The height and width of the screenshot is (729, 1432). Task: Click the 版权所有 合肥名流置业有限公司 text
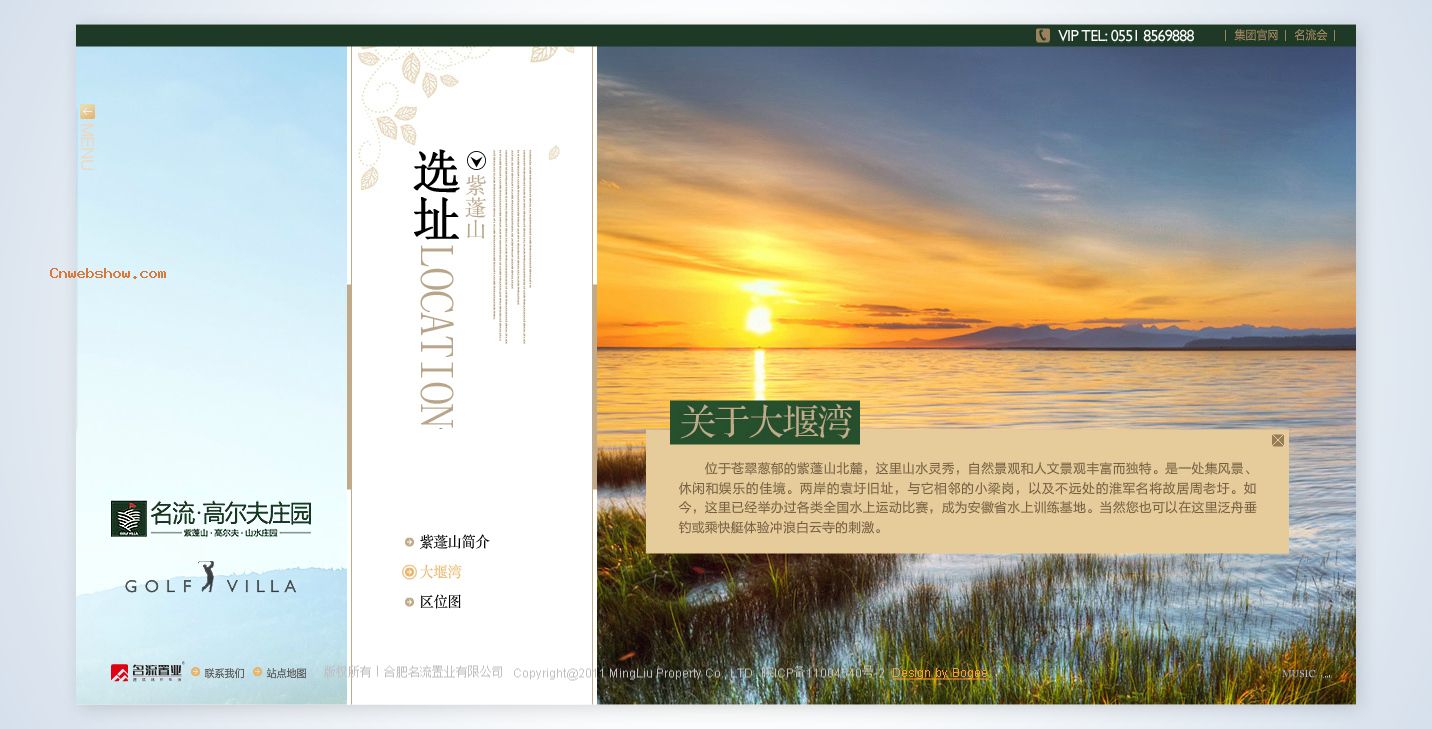click(x=413, y=672)
